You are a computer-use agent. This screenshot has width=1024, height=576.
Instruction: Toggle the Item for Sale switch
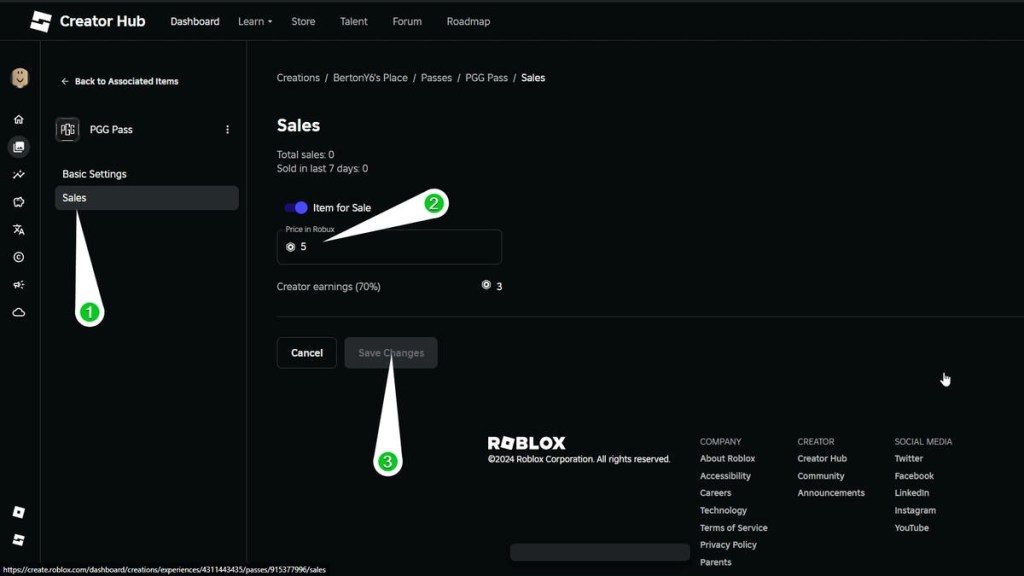click(x=294, y=207)
